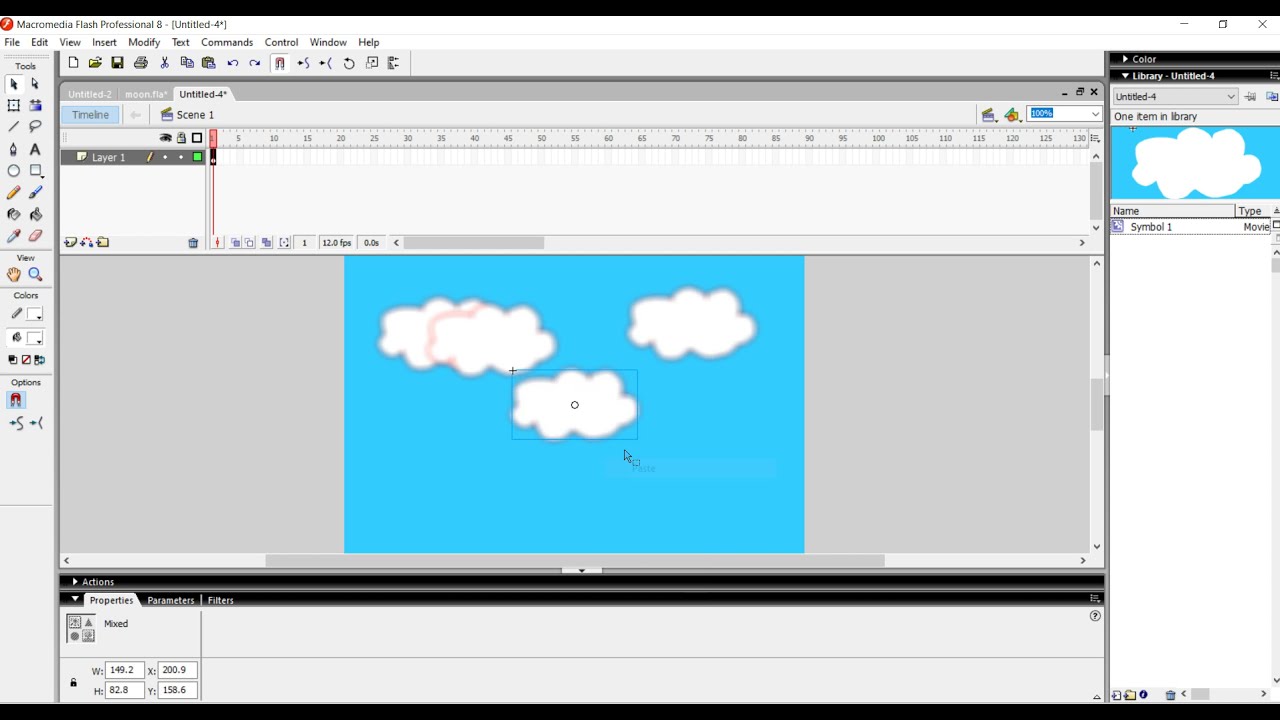This screenshot has width=1280, height=720.
Task: Toggle show/hide all layers eye icon
Action: tap(165, 138)
